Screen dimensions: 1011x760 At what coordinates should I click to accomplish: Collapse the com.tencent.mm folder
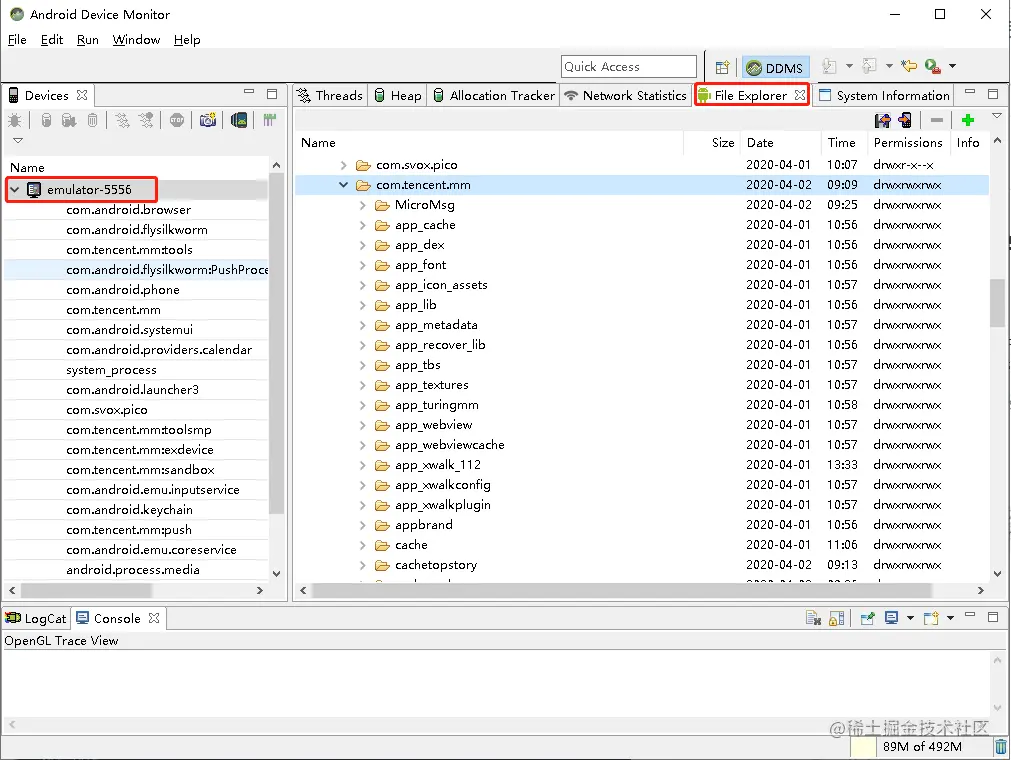pos(344,185)
